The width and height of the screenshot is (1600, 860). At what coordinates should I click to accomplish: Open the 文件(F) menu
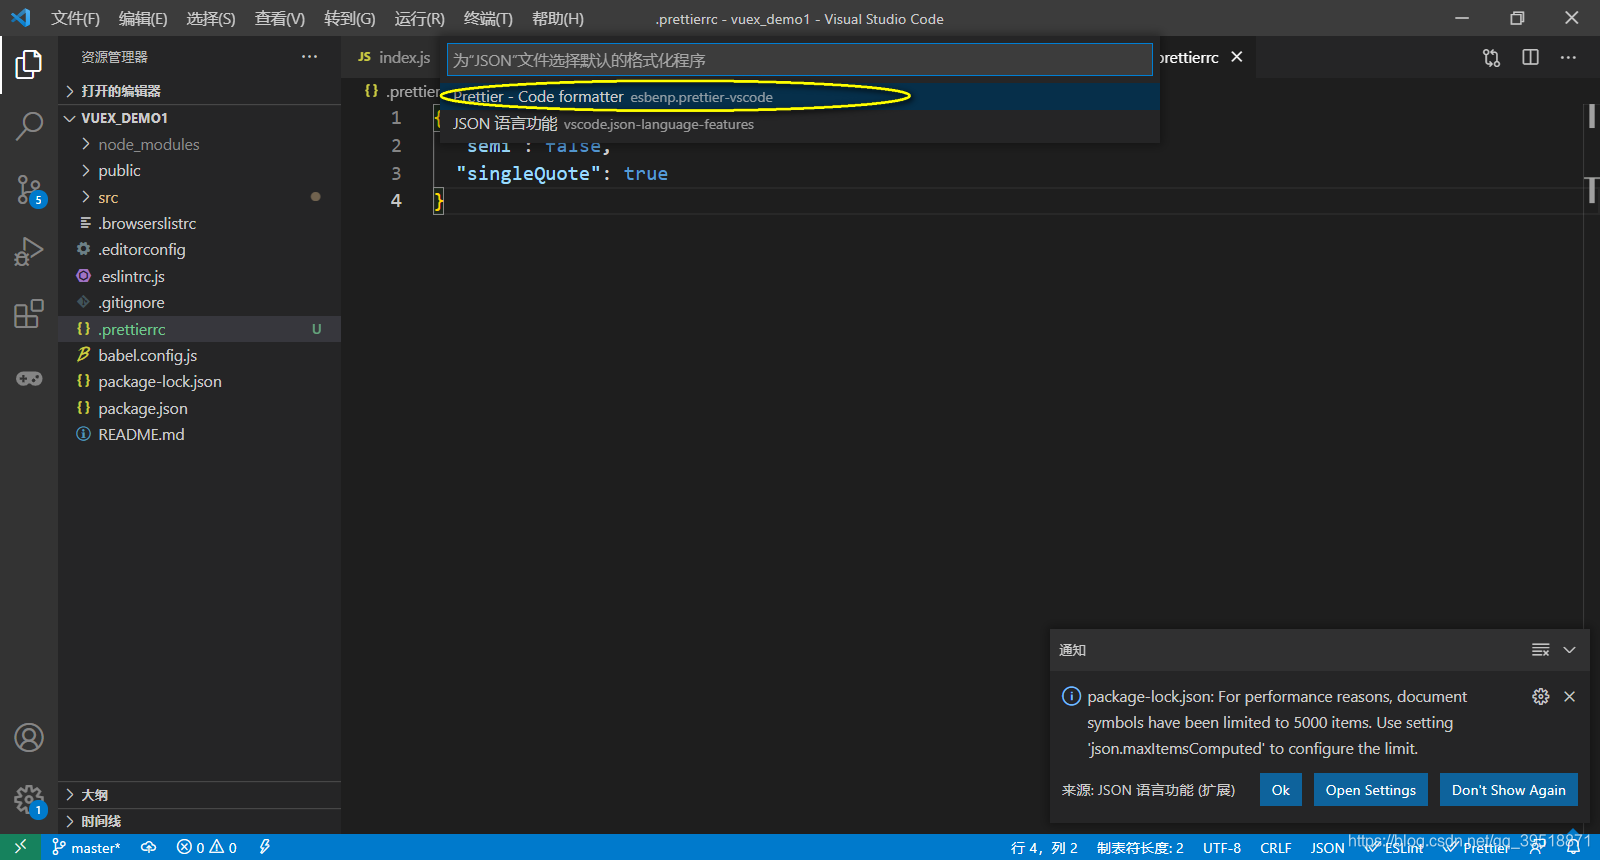[76, 18]
